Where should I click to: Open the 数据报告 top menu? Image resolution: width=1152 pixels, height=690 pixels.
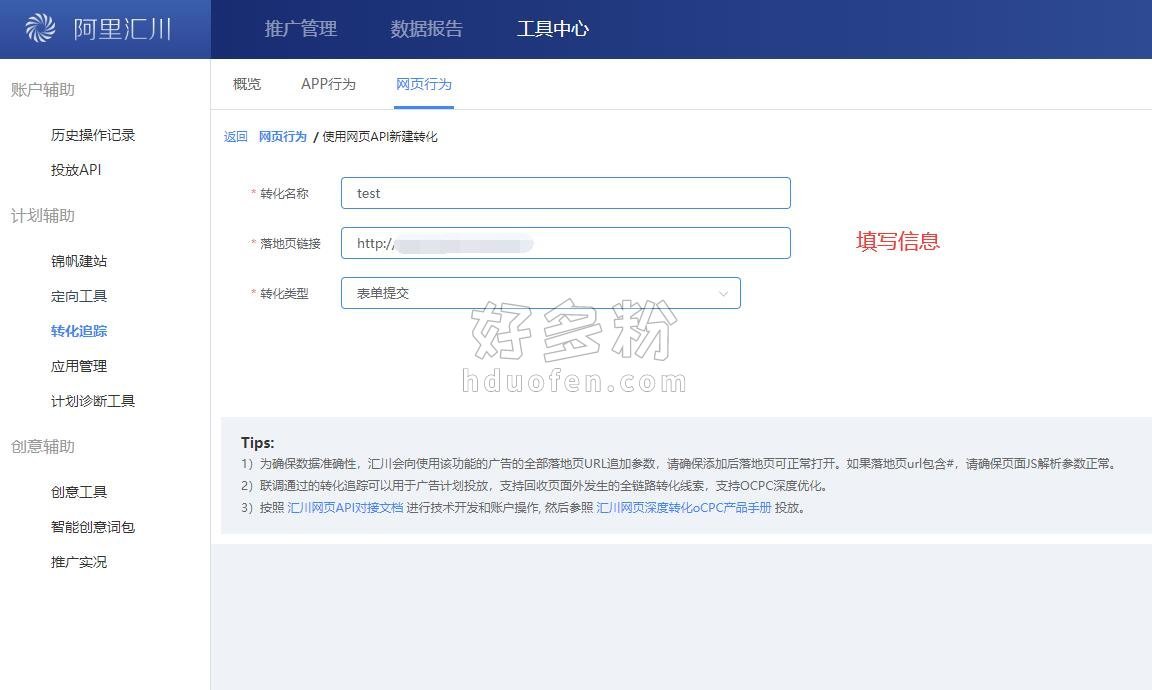426,29
